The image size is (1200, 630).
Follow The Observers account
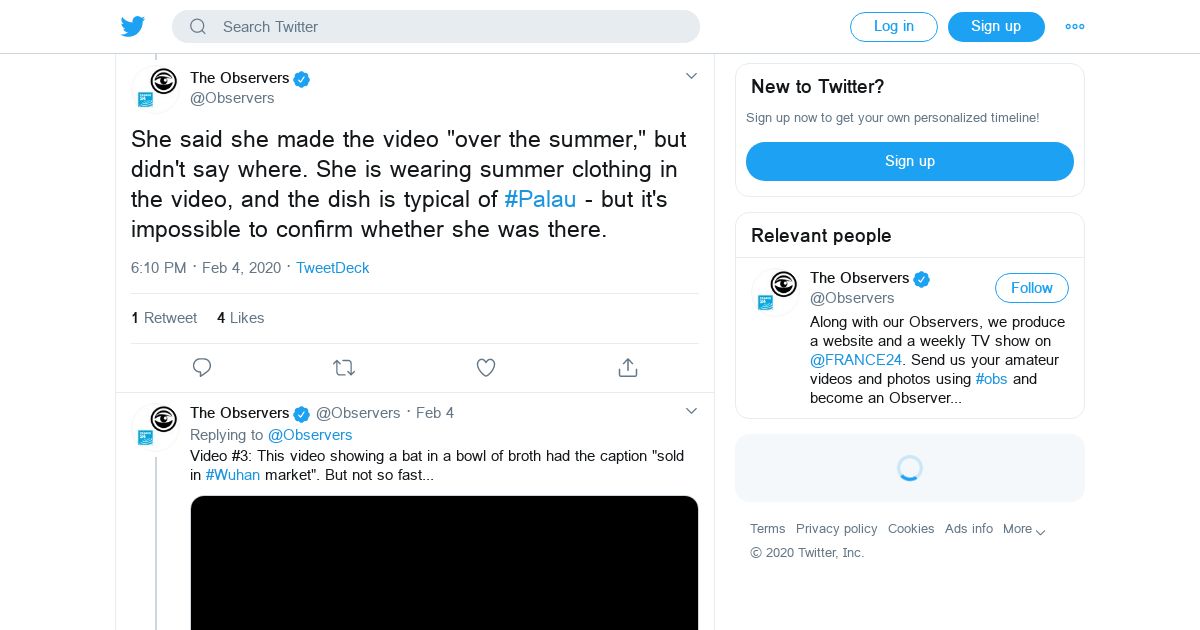[x=1031, y=288]
